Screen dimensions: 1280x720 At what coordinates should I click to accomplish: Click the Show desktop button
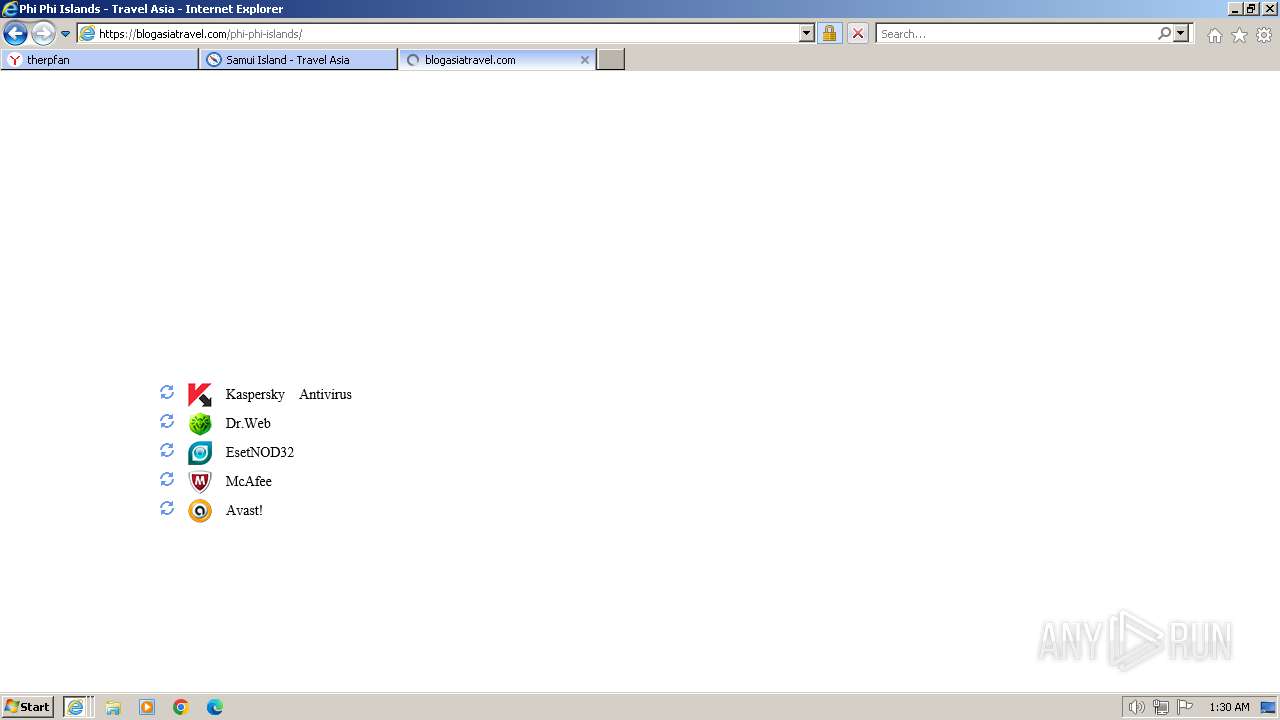(x=1268, y=707)
